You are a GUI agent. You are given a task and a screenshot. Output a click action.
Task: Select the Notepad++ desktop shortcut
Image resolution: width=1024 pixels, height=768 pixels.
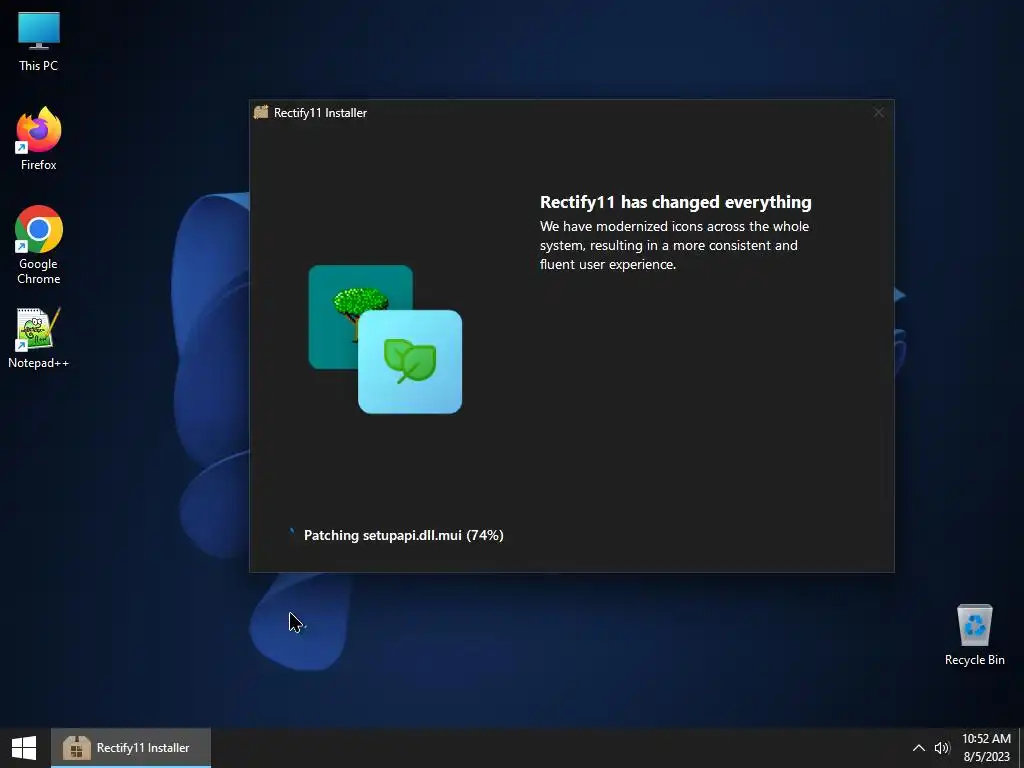click(x=39, y=338)
